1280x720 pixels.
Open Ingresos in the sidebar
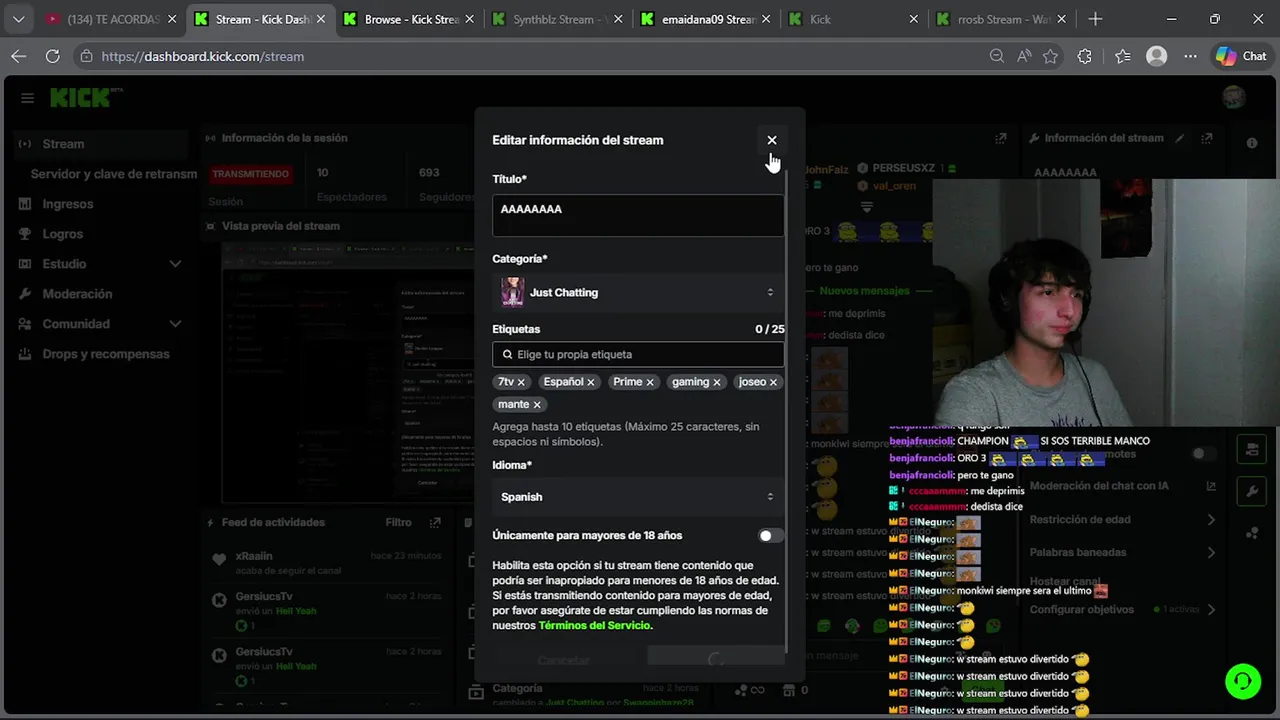click(x=68, y=204)
